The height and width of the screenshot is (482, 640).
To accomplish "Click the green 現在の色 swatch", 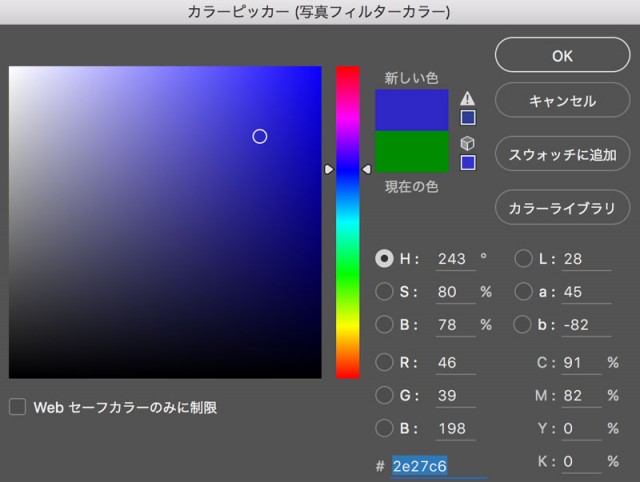I will pos(412,153).
